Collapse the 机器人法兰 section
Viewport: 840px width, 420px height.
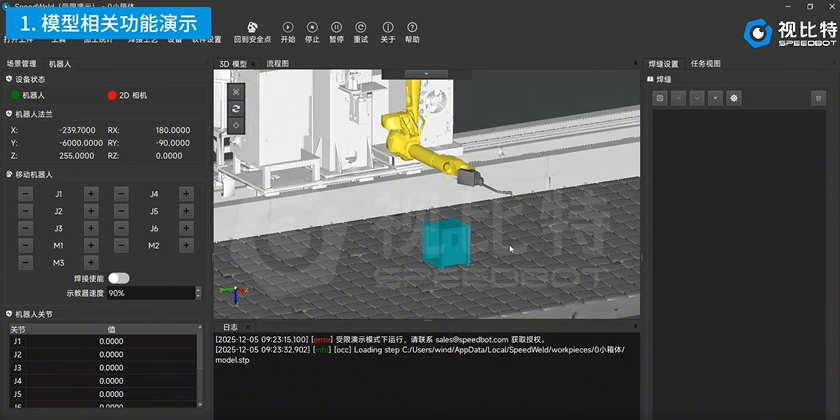tap(9, 114)
